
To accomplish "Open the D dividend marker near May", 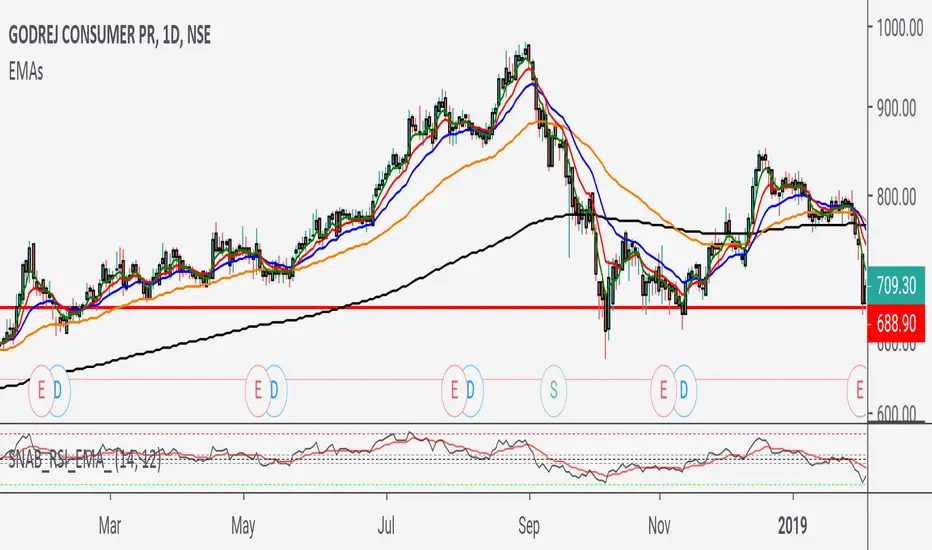I will point(275,391).
